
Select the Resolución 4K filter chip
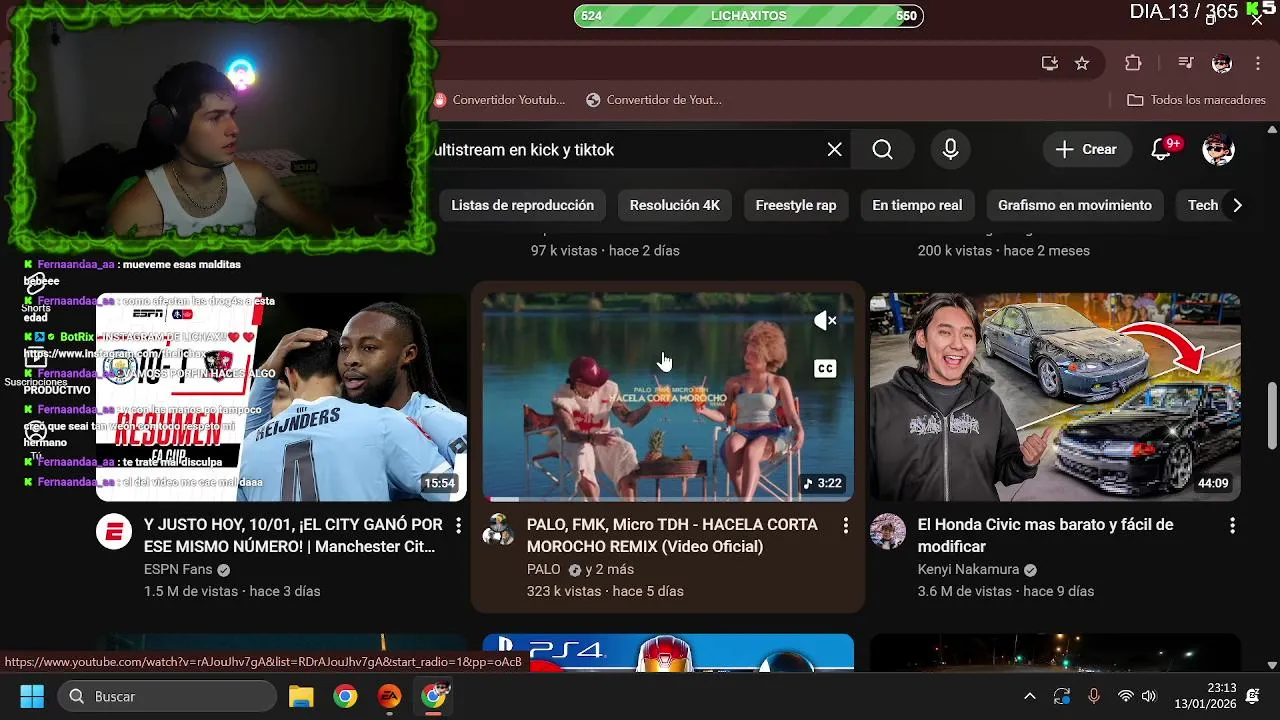click(675, 205)
